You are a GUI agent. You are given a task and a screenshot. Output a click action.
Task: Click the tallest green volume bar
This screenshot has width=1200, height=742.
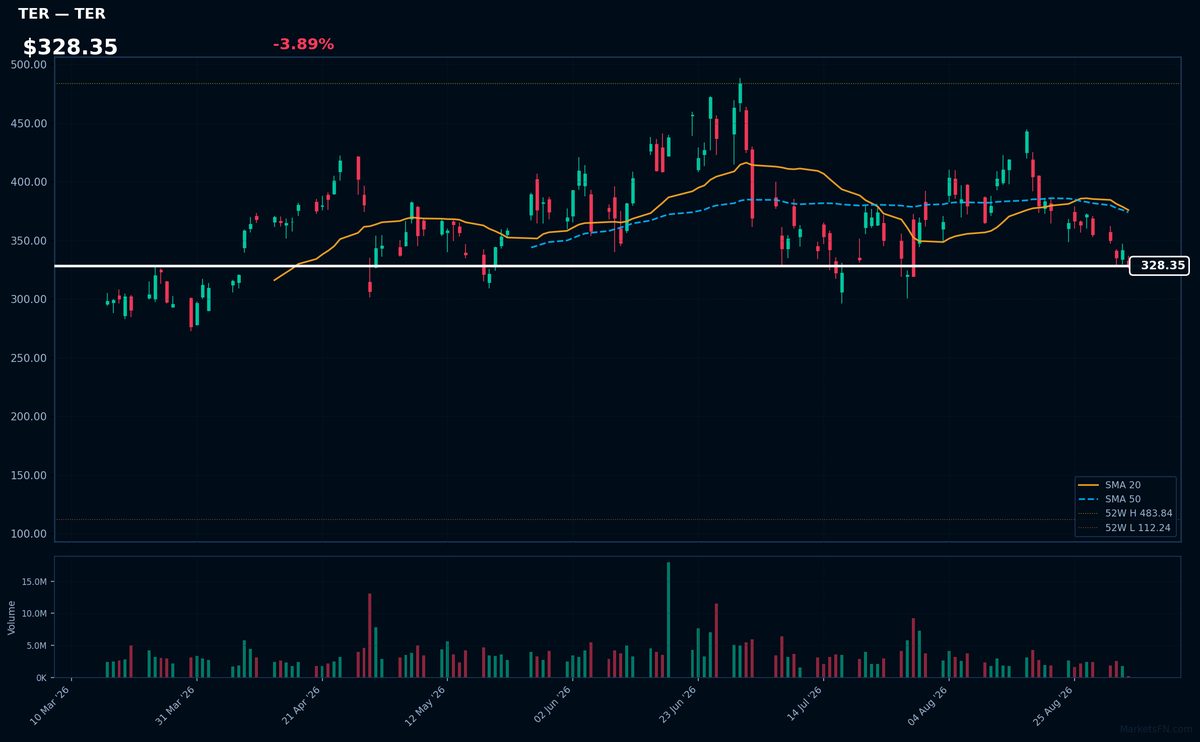[x=668, y=620]
